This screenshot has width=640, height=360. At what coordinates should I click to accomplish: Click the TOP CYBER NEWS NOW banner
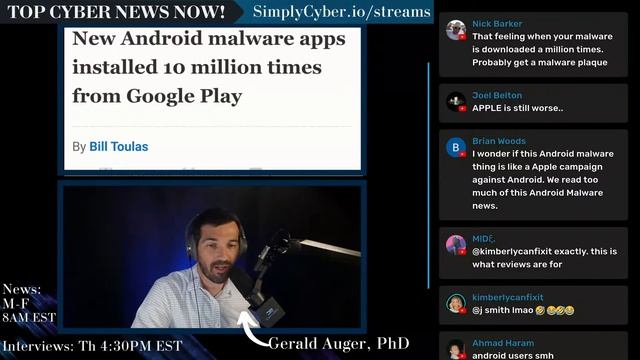[x=116, y=11]
